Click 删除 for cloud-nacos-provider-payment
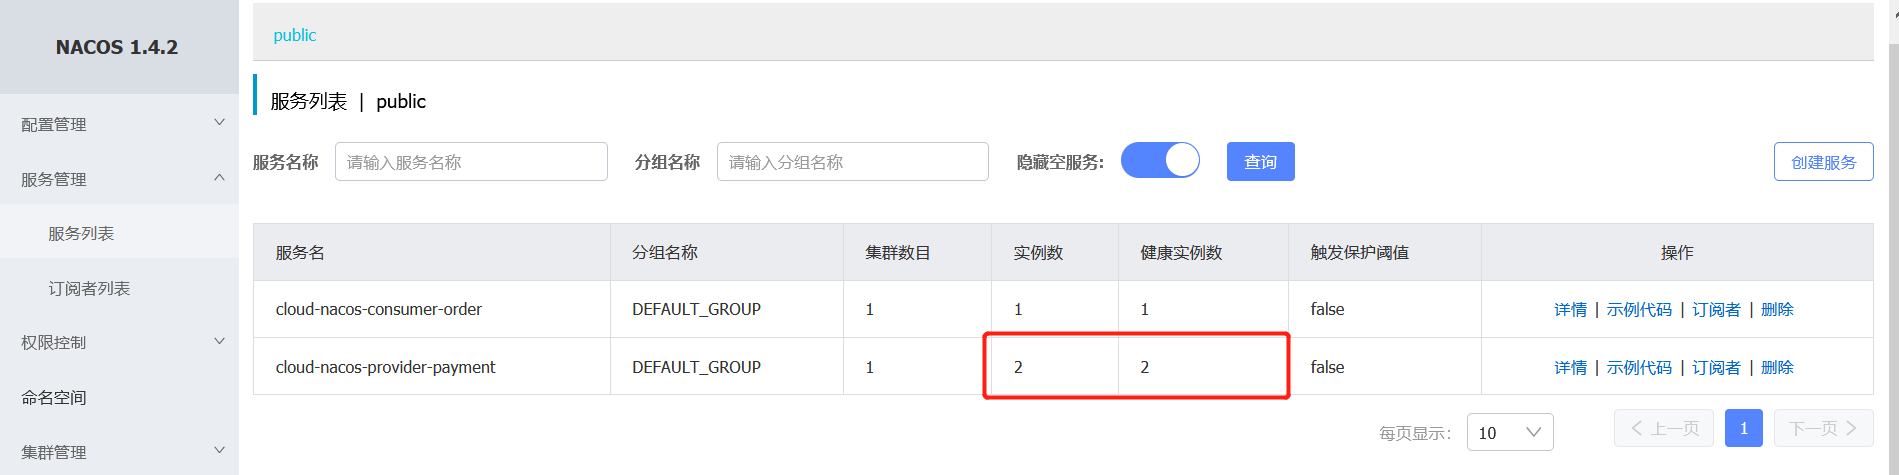Image resolution: width=1899 pixels, height=475 pixels. [x=1777, y=368]
